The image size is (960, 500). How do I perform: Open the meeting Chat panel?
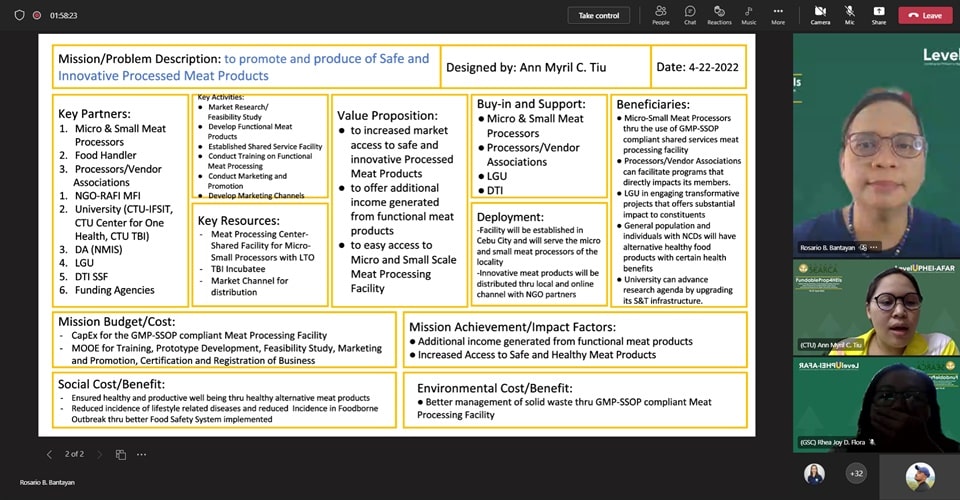click(690, 14)
